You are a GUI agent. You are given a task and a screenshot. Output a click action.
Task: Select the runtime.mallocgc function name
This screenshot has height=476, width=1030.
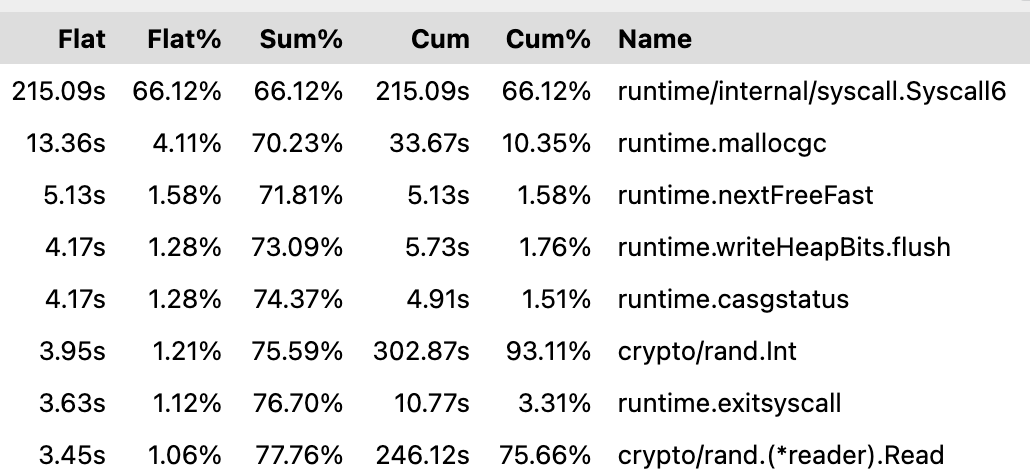click(x=722, y=143)
